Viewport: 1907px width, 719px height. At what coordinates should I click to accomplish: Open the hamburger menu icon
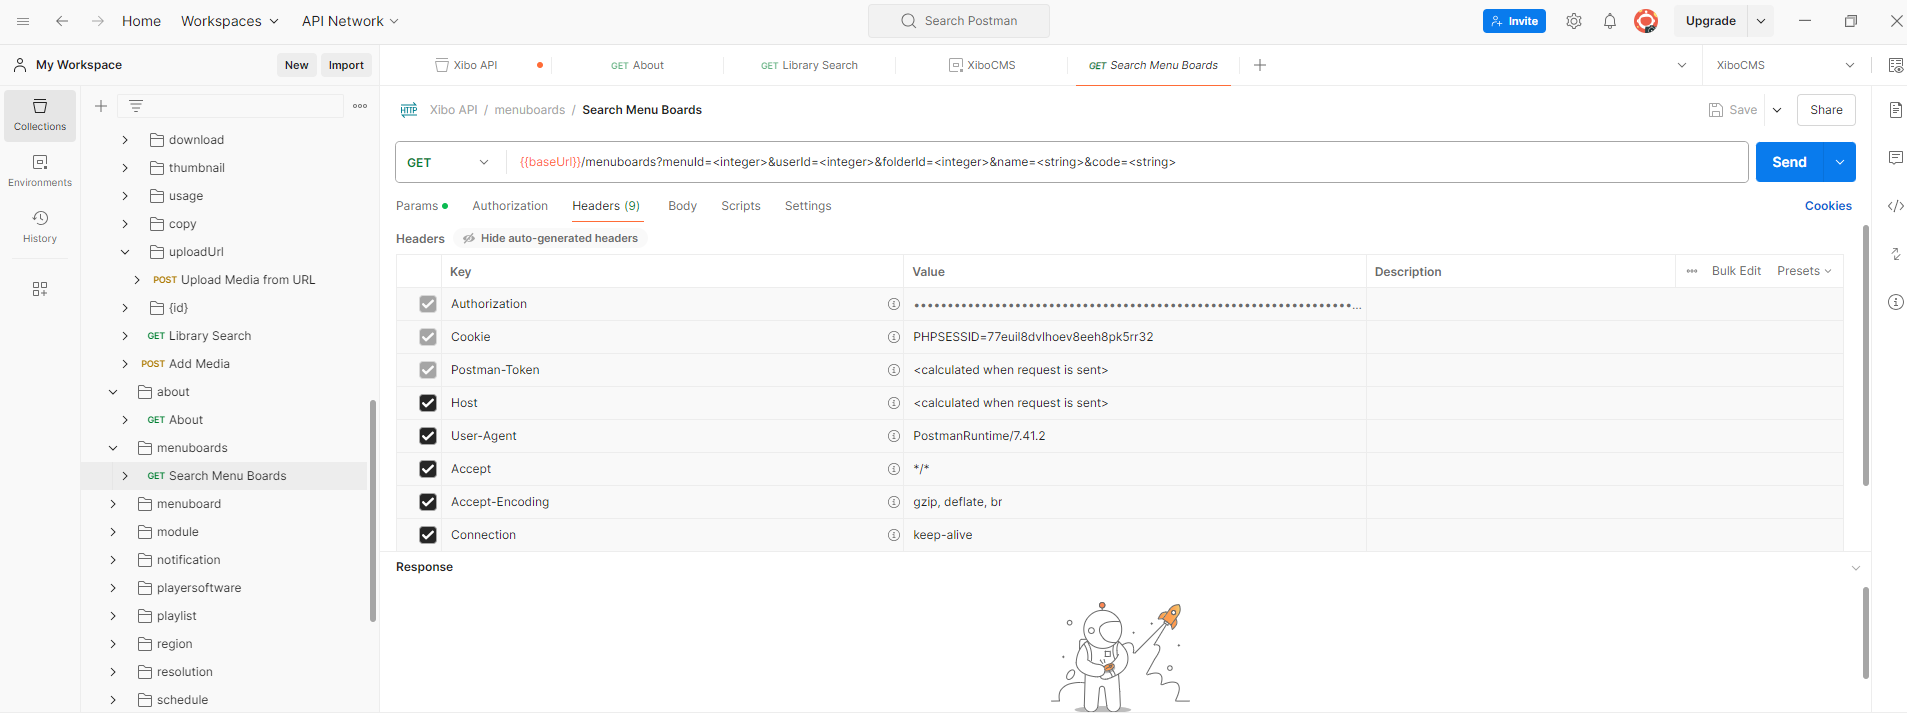(23, 21)
